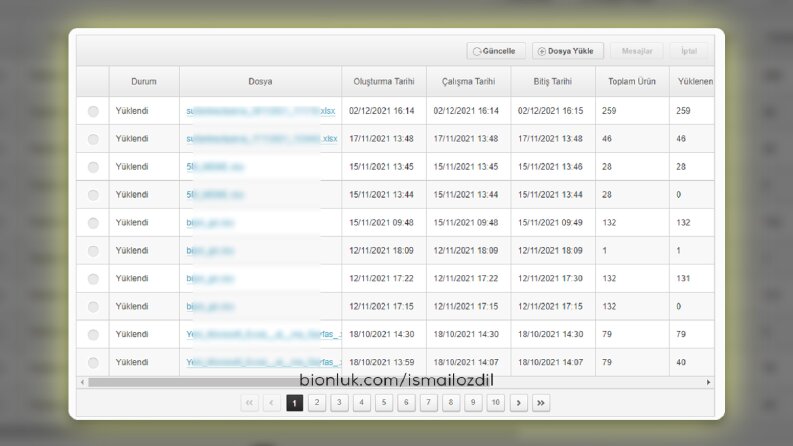Go to first page arrow icon

click(x=249, y=403)
